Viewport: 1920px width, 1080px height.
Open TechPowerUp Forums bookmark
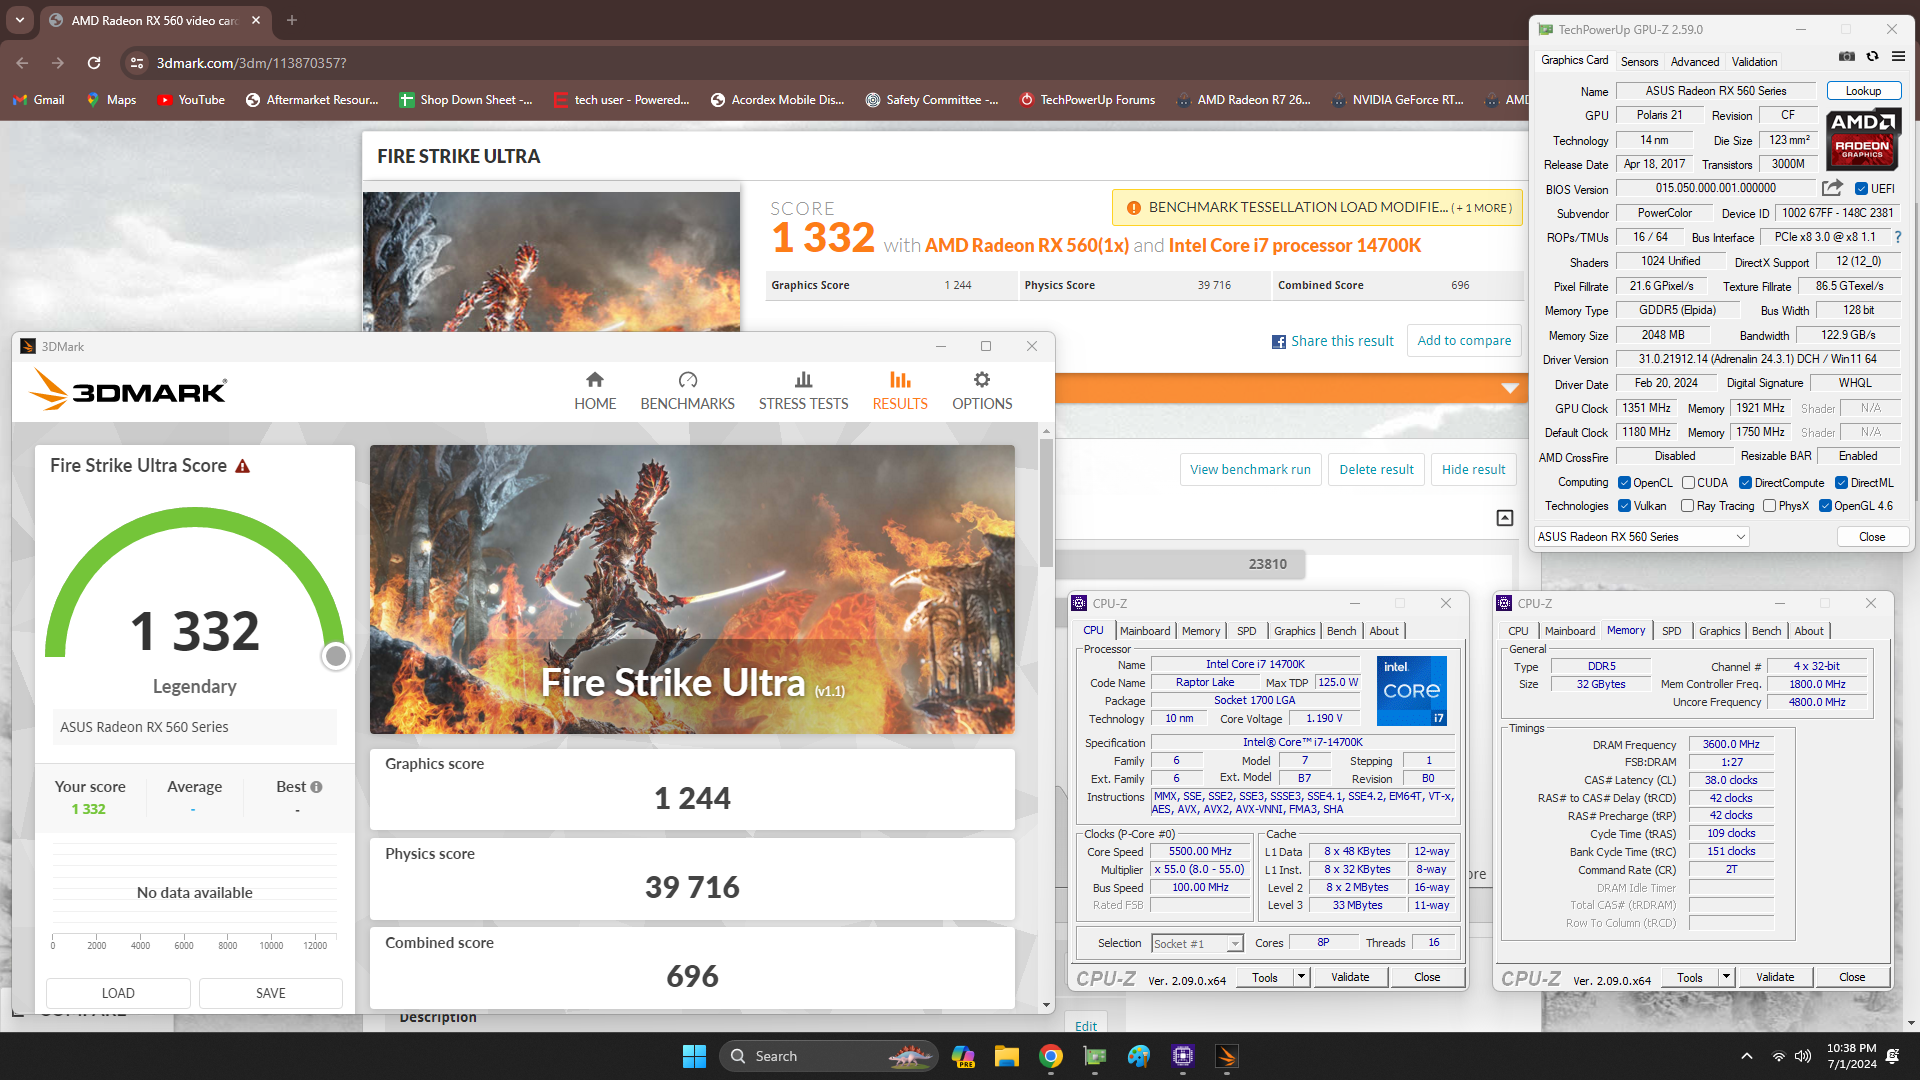pos(1087,100)
